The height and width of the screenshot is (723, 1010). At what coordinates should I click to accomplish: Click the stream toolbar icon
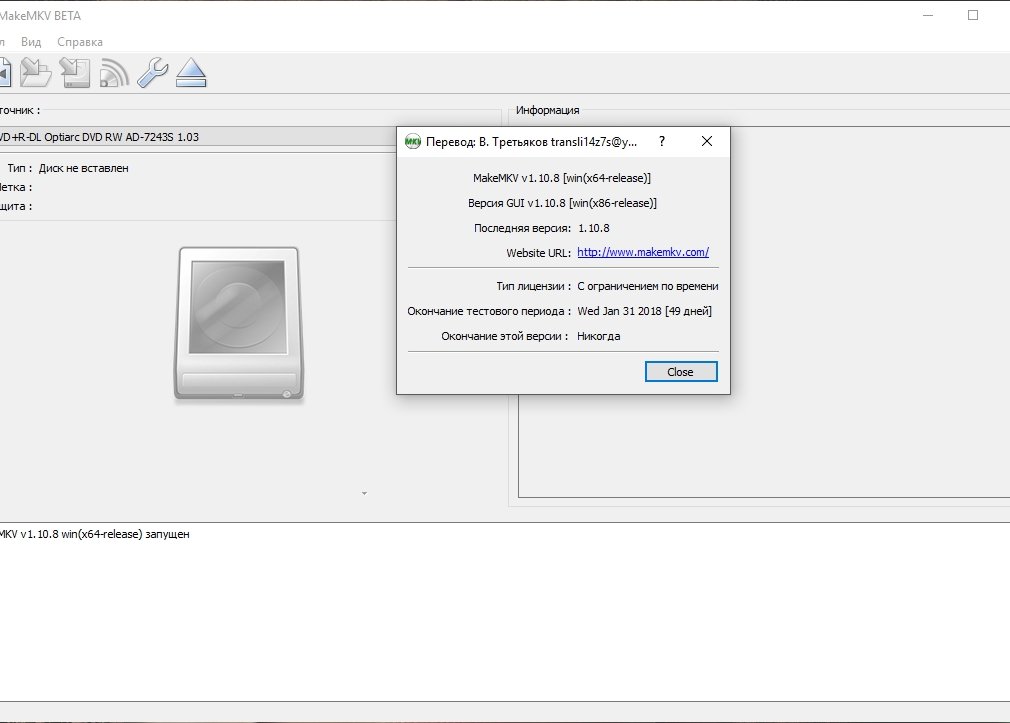tap(114, 73)
